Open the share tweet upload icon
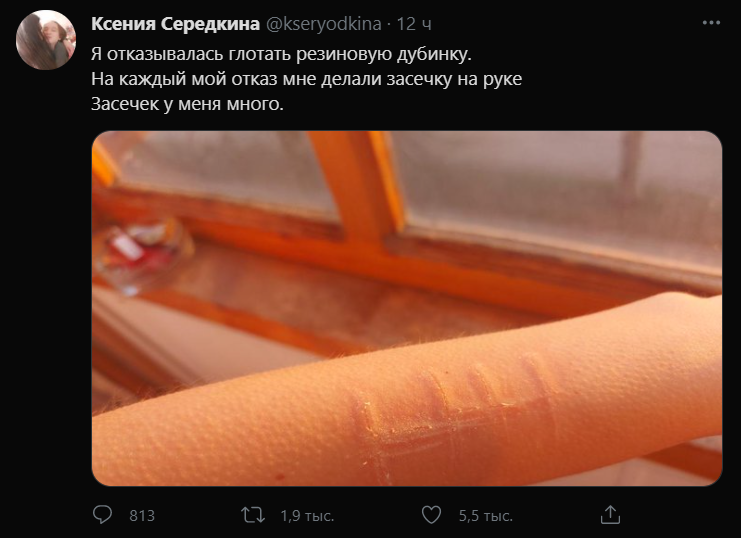741x538 pixels. [610, 515]
